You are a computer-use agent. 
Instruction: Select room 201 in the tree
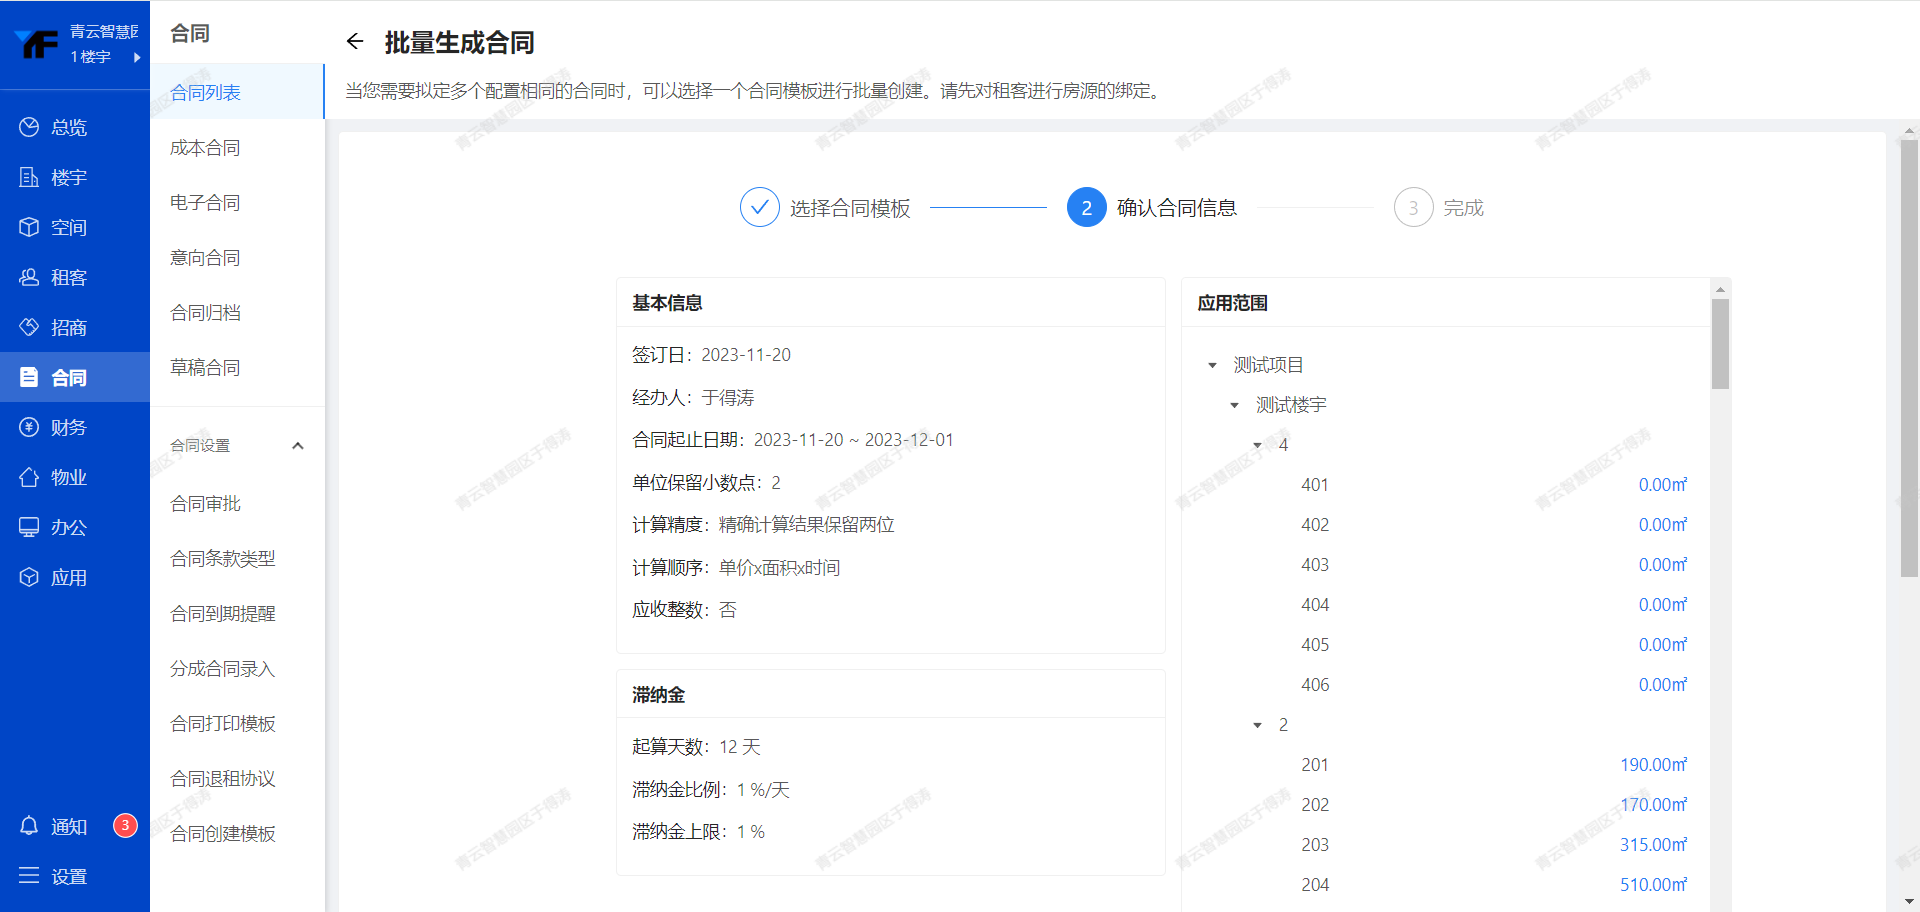[x=1314, y=765]
